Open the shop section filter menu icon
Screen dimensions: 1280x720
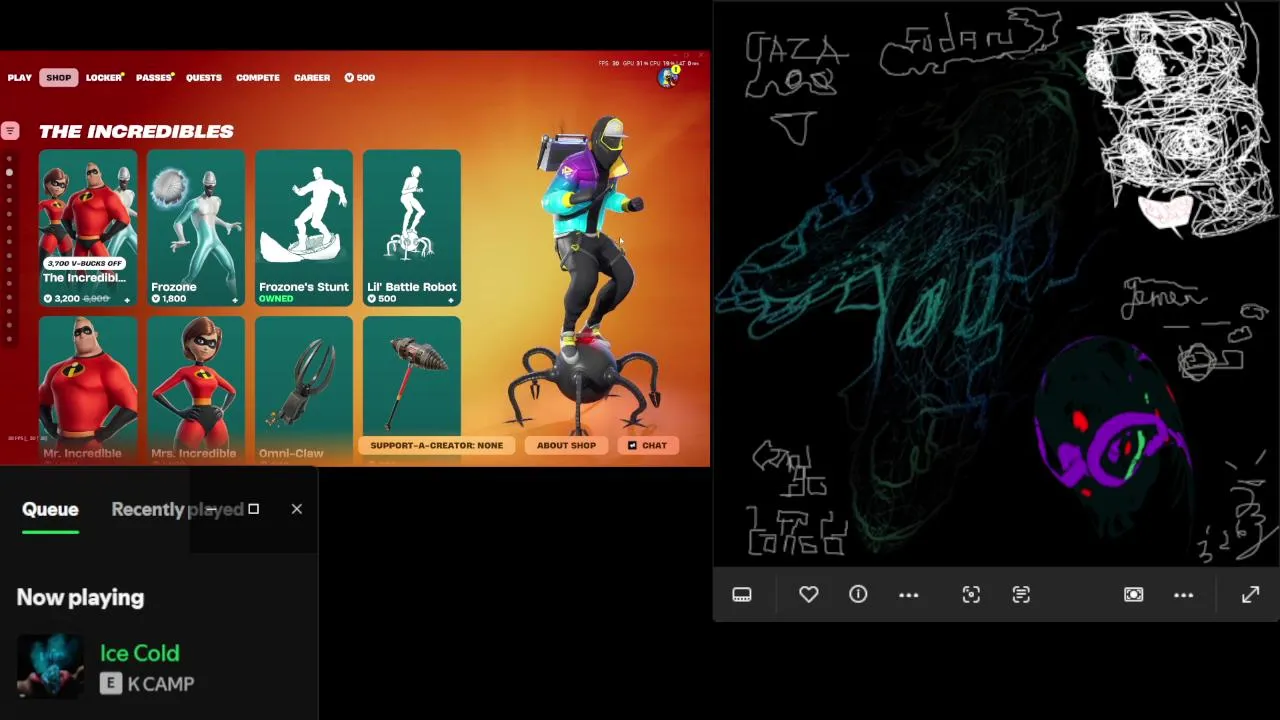click(10, 131)
